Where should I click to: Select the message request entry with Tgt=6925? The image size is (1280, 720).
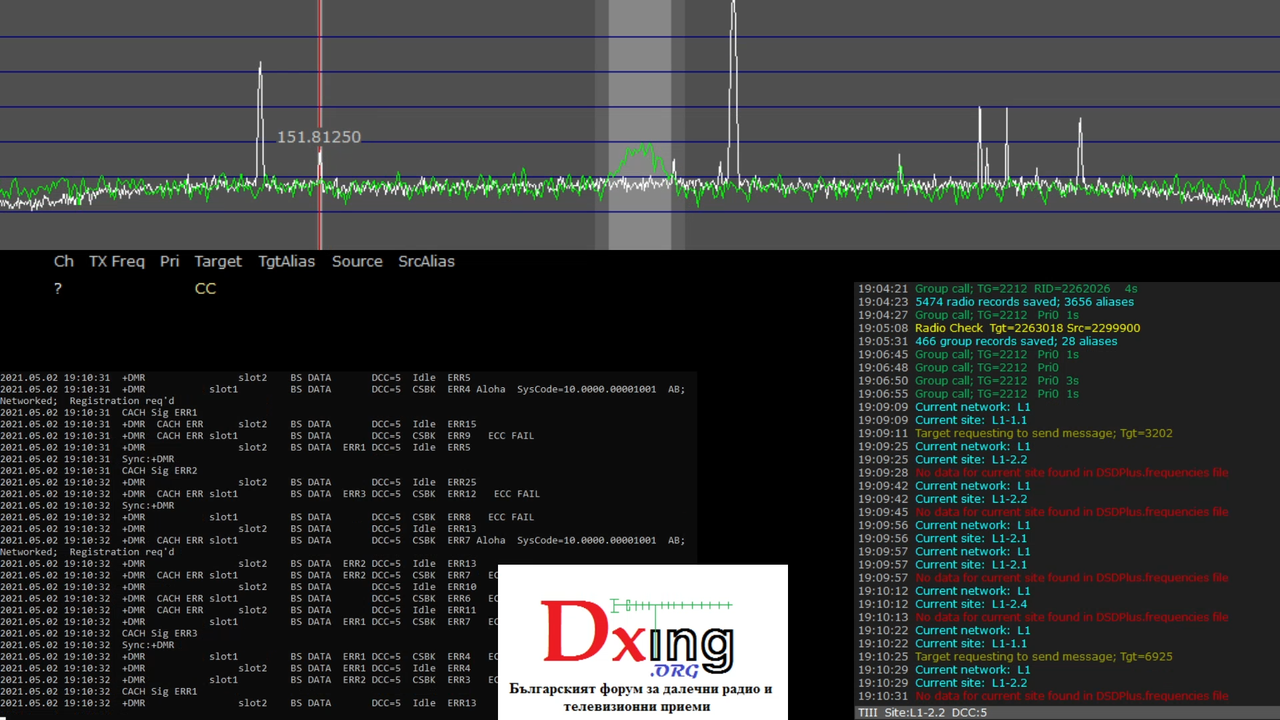1016,656
